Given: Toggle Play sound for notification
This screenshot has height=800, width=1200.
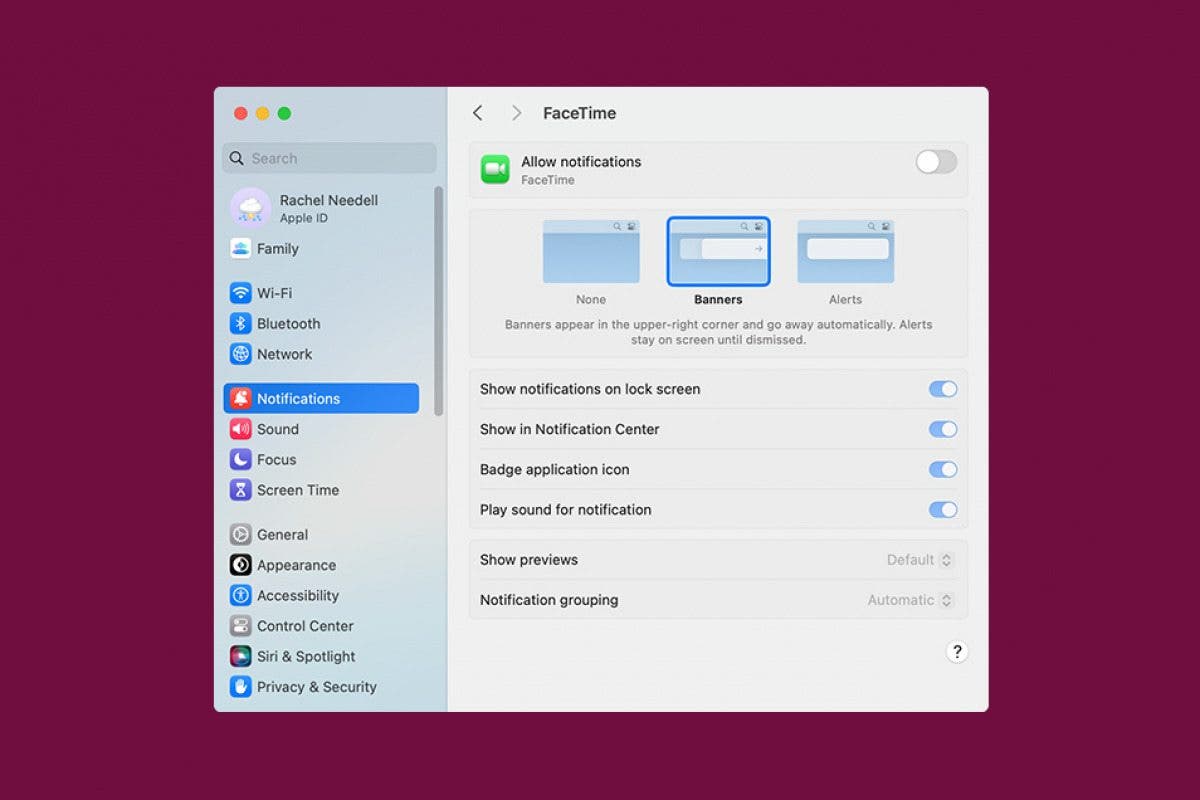Looking at the screenshot, I should coord(942,510).
